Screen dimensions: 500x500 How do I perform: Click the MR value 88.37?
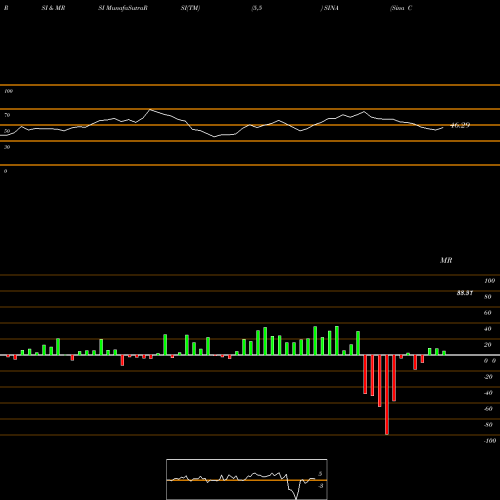pos(465,293)
